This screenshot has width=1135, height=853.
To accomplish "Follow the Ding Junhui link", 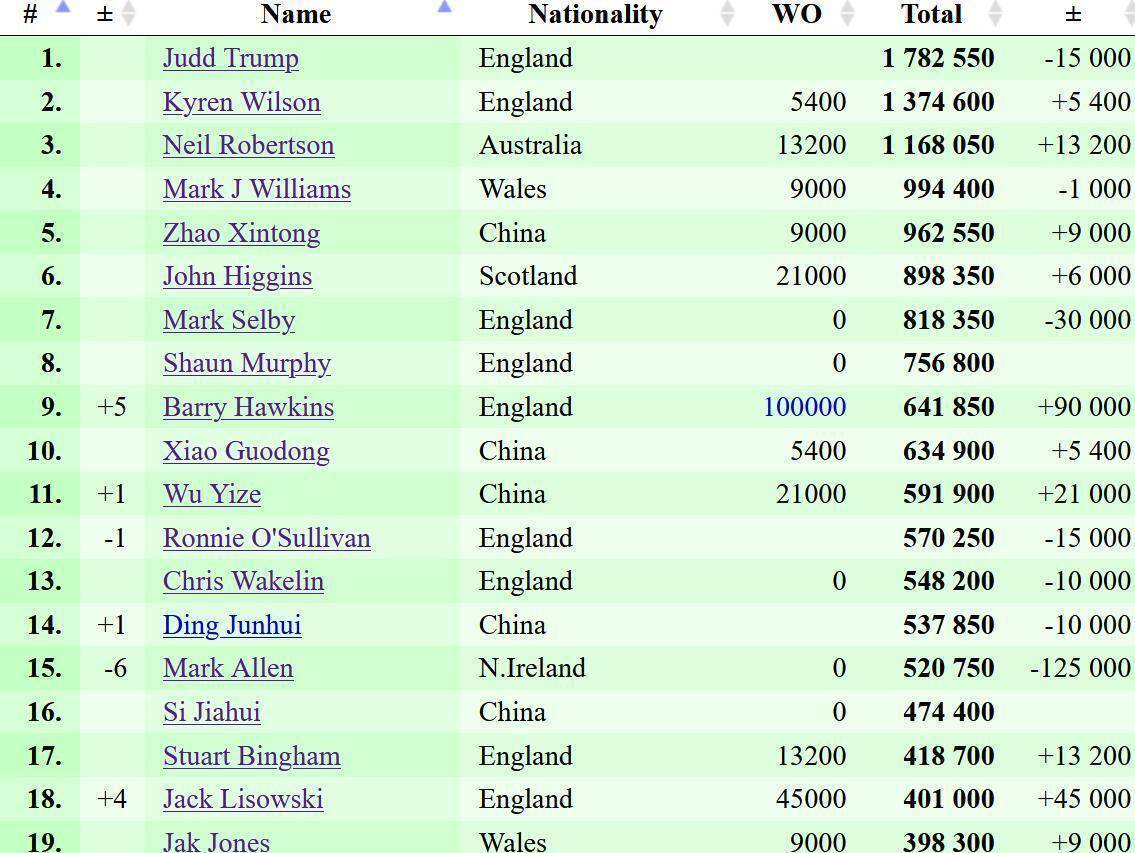I will coord(232,625).
